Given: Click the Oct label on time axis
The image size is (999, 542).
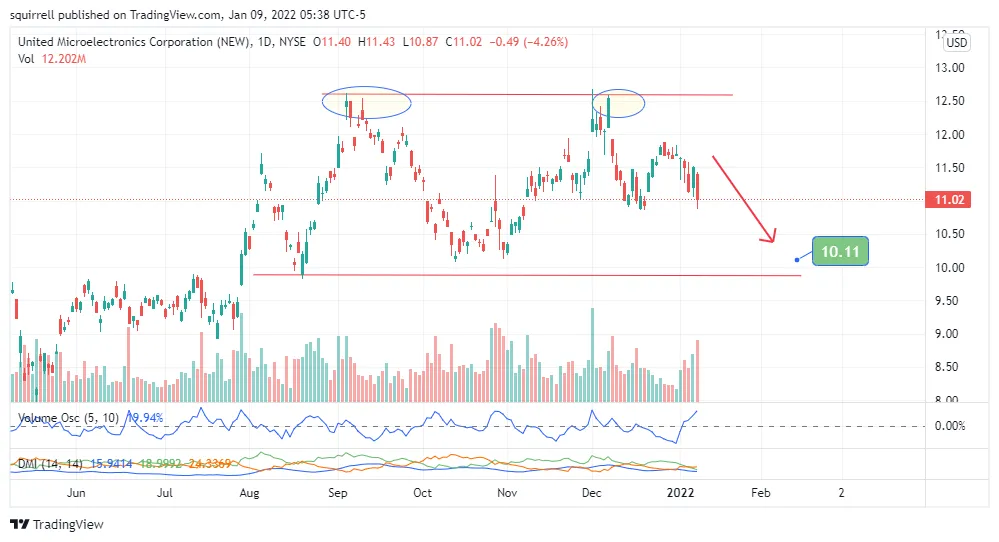Looking at the screenshot, I should click(422, 493).
